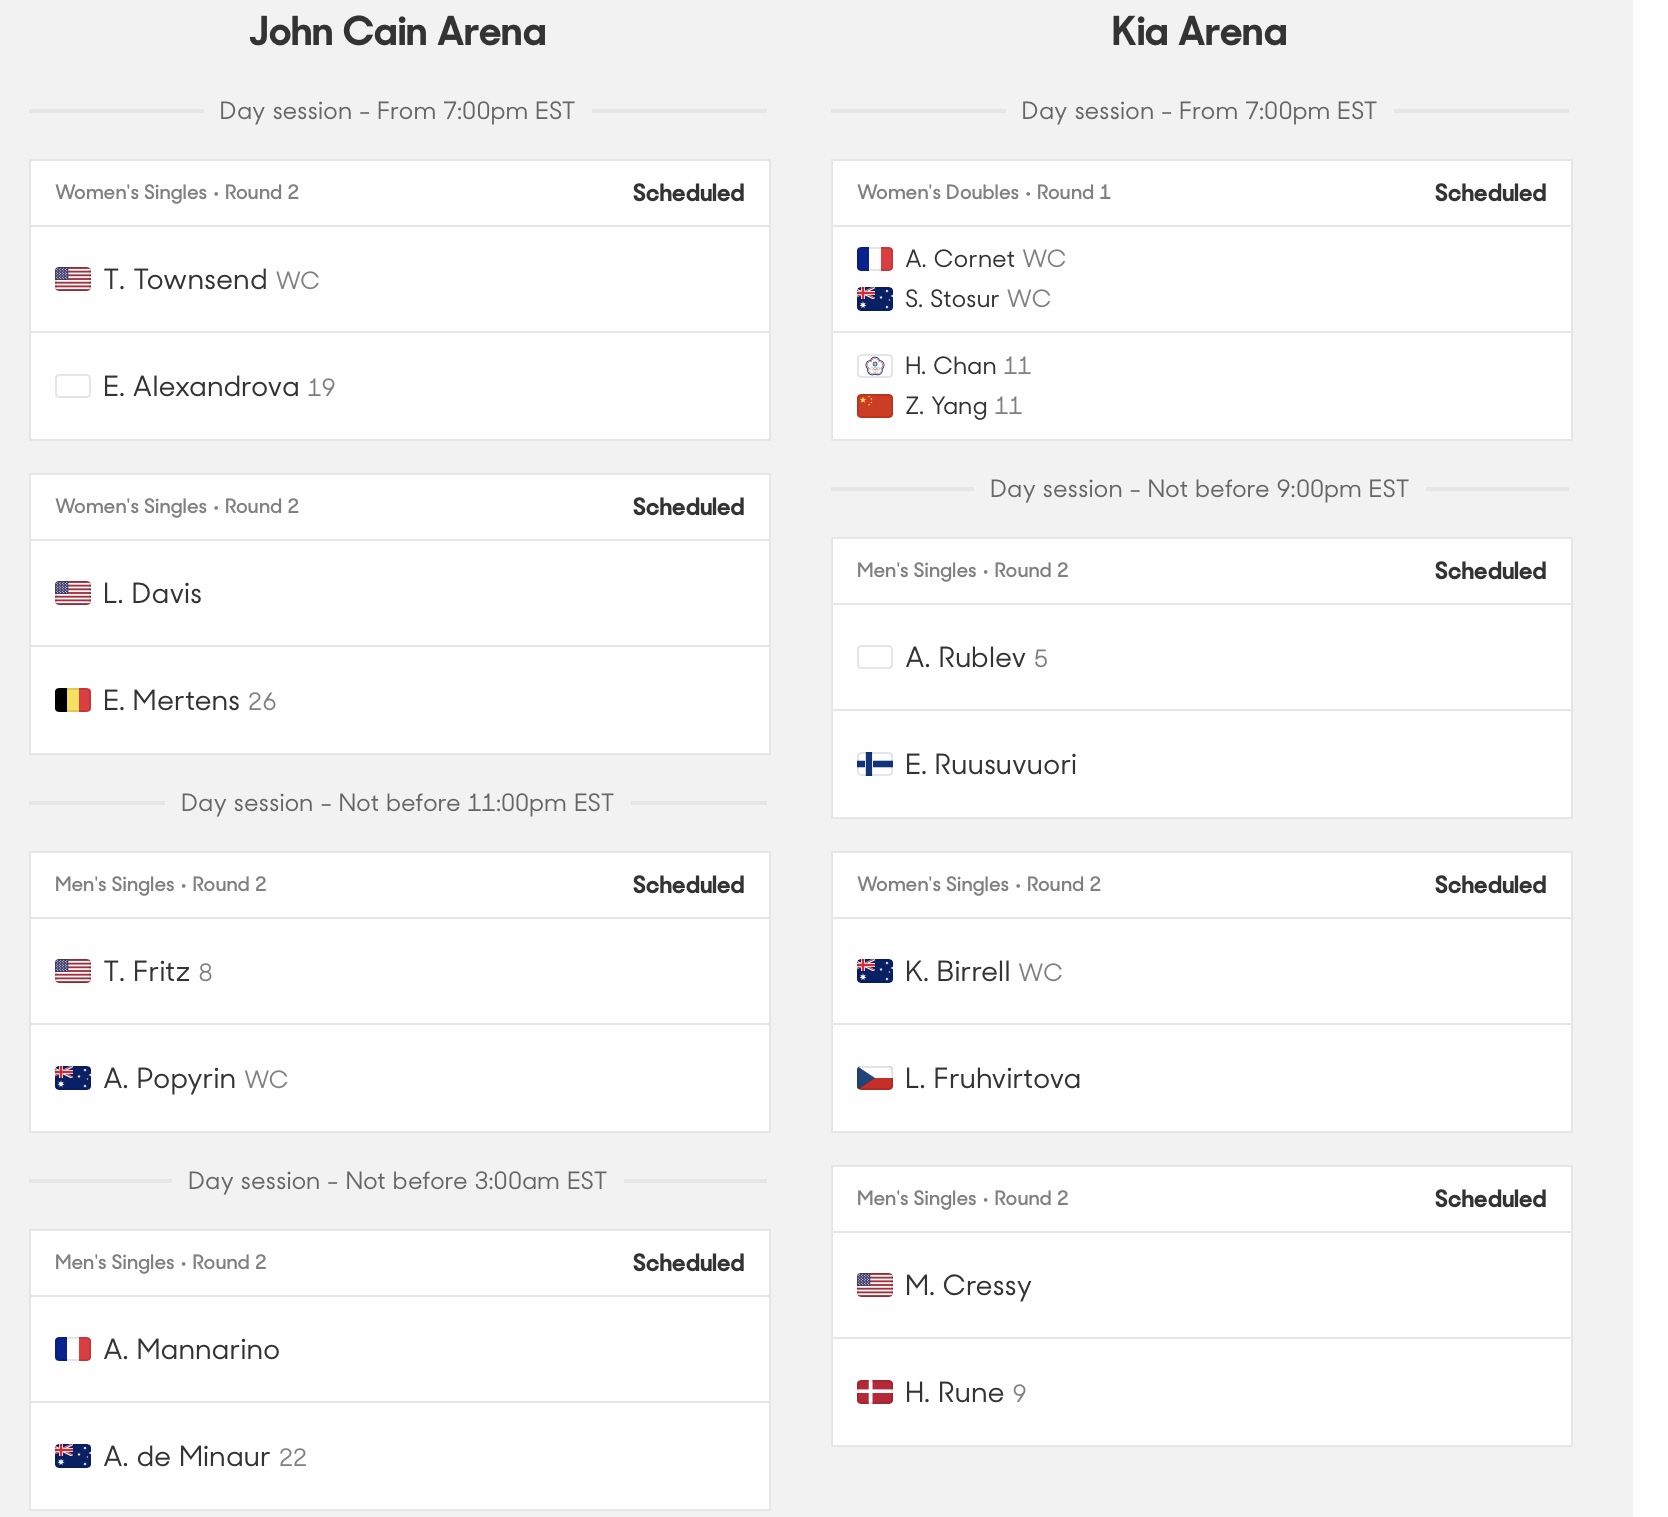This screenshot has height=1517, width=1668.
Task: Click the Finland flag beside E. Ruusuvuori
Action: click(x=875, y=764)
